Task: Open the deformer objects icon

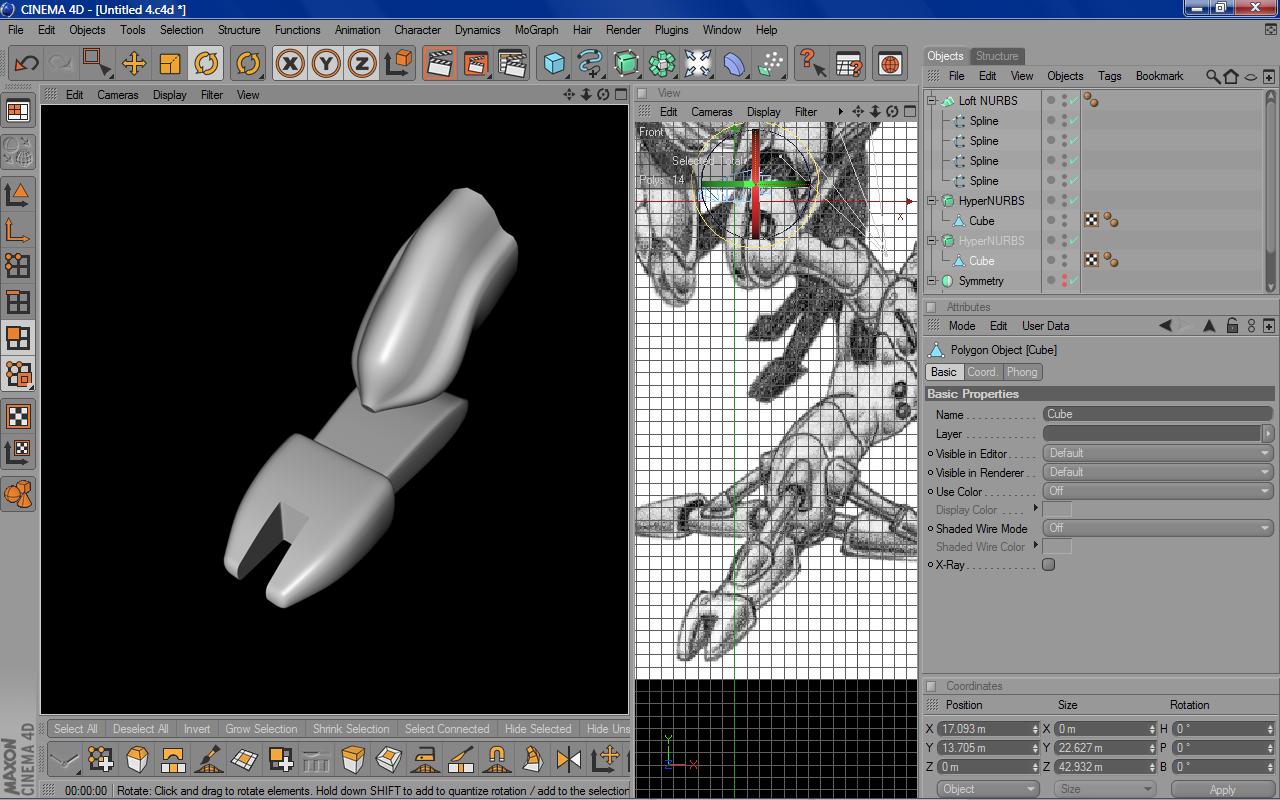Action: coord(734,64)
